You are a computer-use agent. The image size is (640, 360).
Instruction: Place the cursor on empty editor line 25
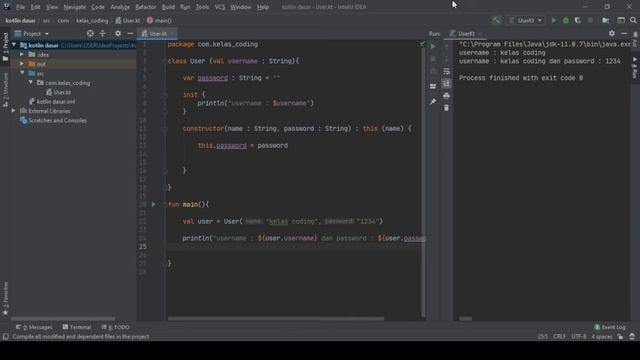[x=294, y=247]
